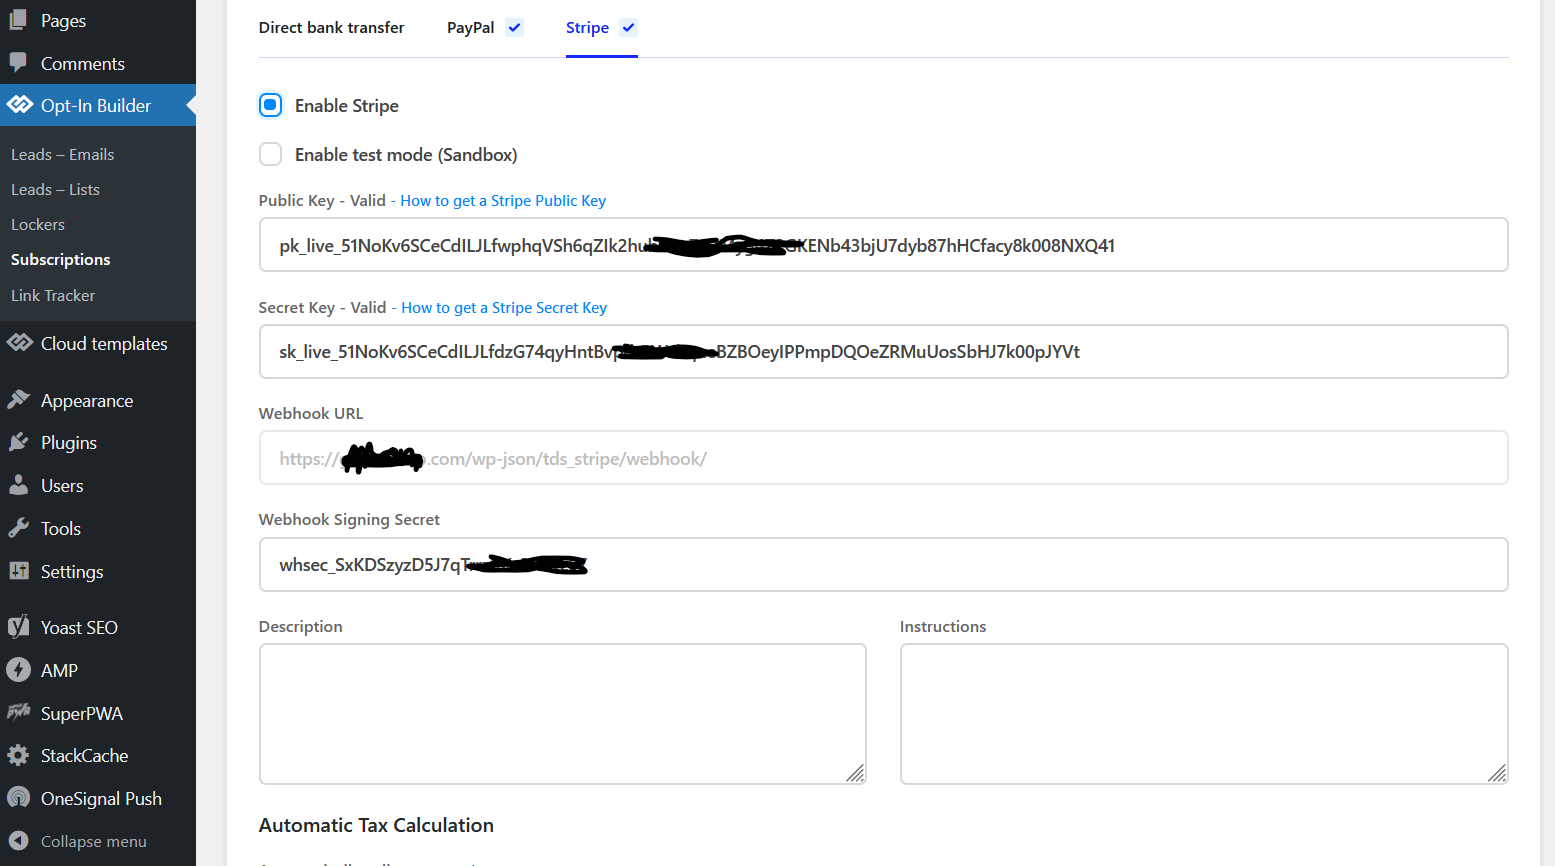Click the Instructions text area
1555x866 pixels.
(x=1204, y=714)
